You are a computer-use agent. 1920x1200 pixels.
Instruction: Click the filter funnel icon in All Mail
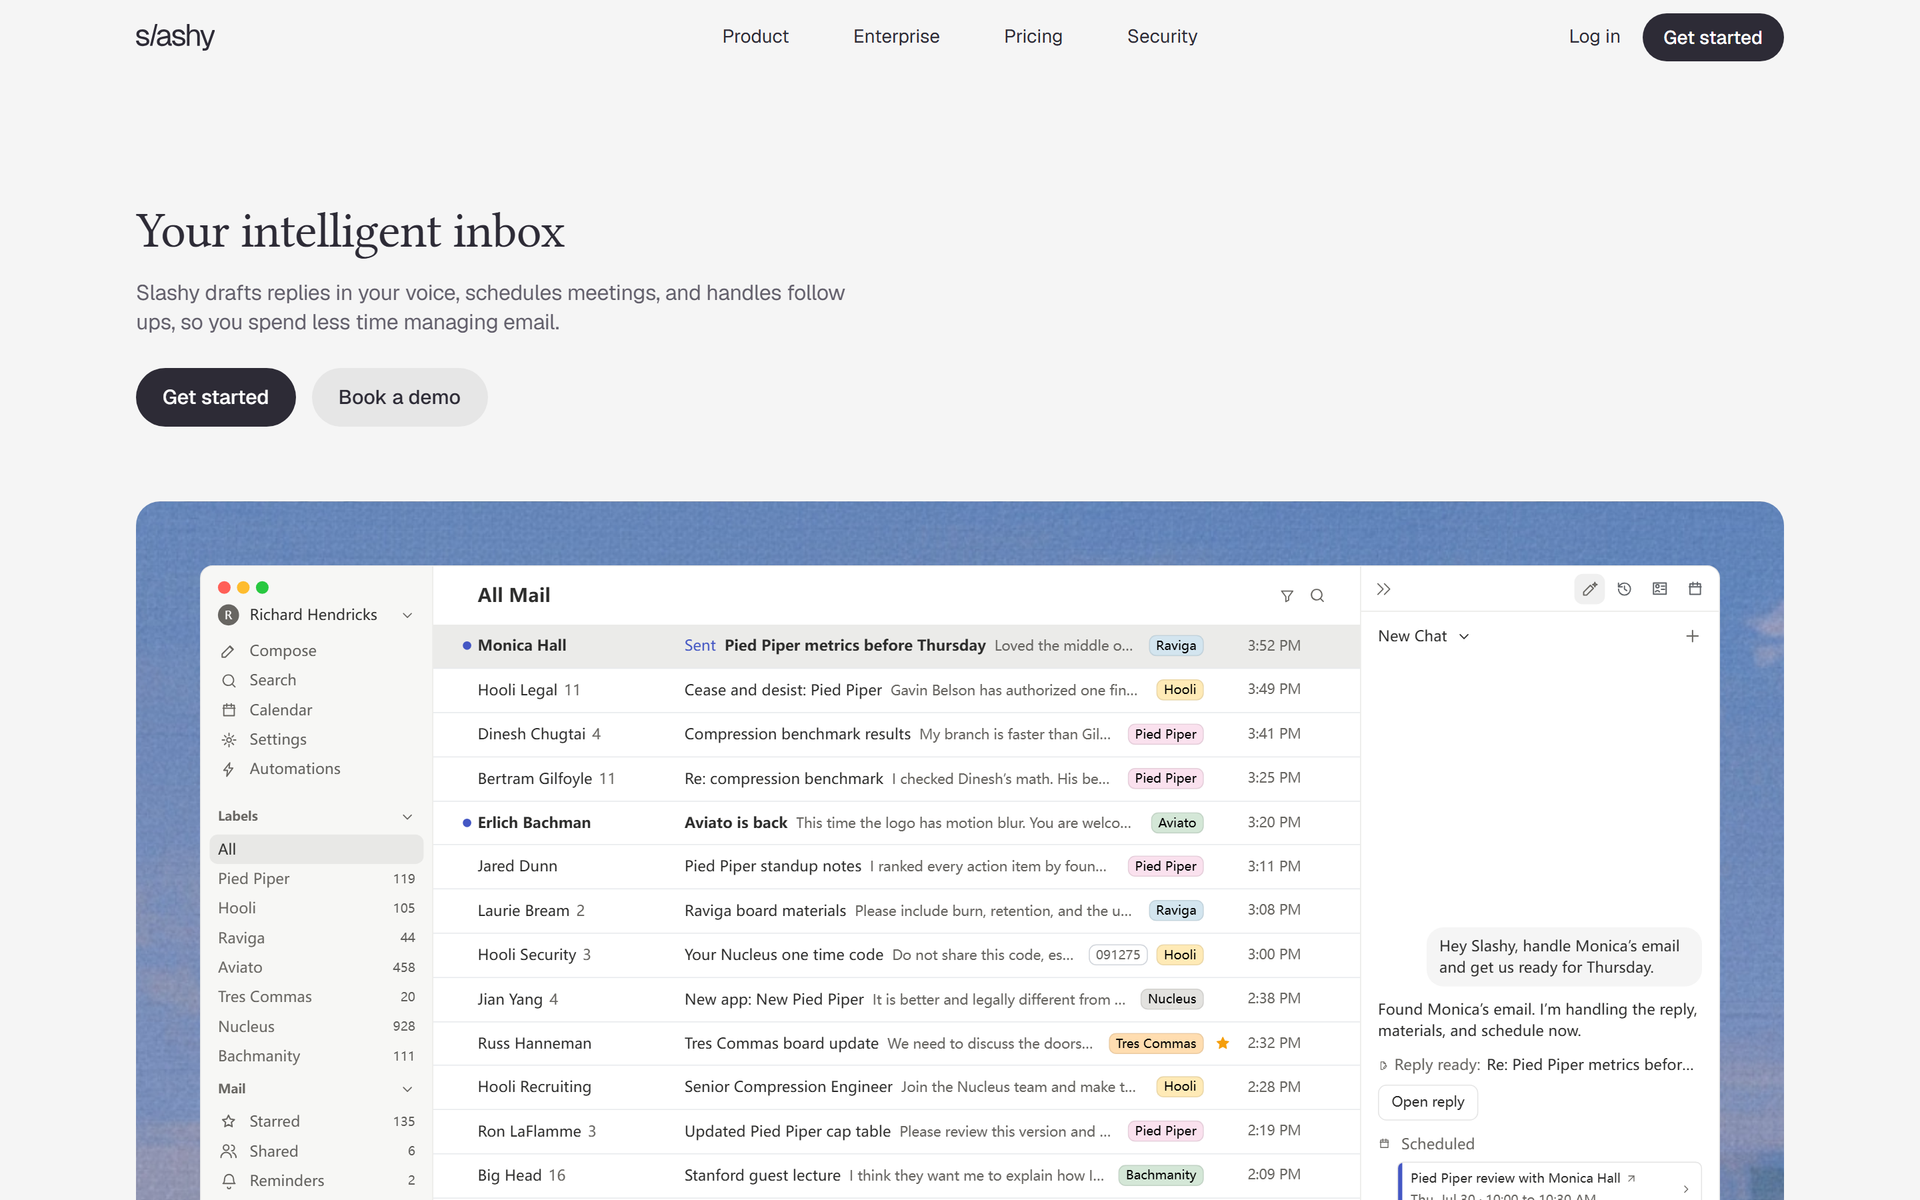(x=1287, y=596)
